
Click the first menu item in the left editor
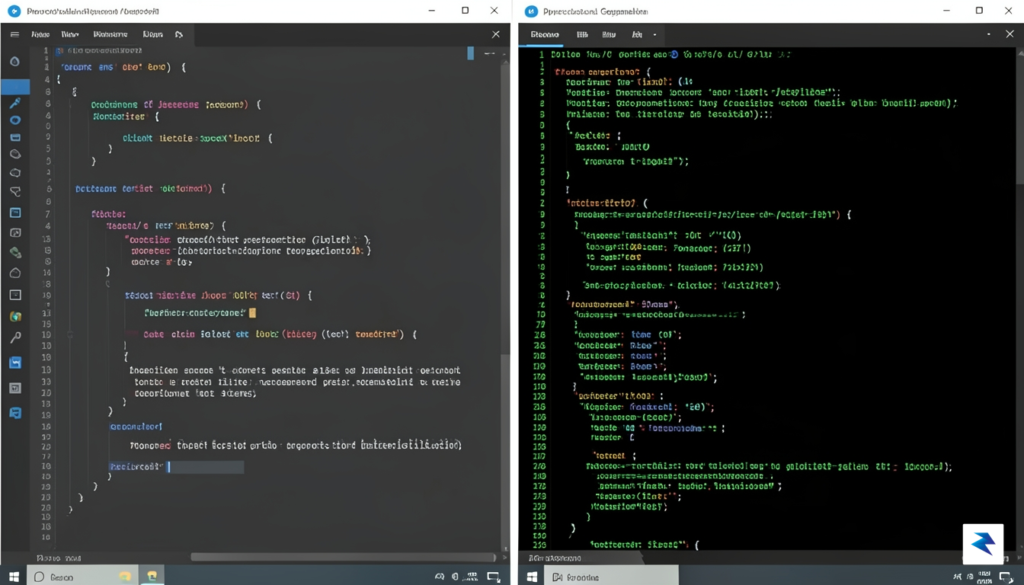pos(40,35)
